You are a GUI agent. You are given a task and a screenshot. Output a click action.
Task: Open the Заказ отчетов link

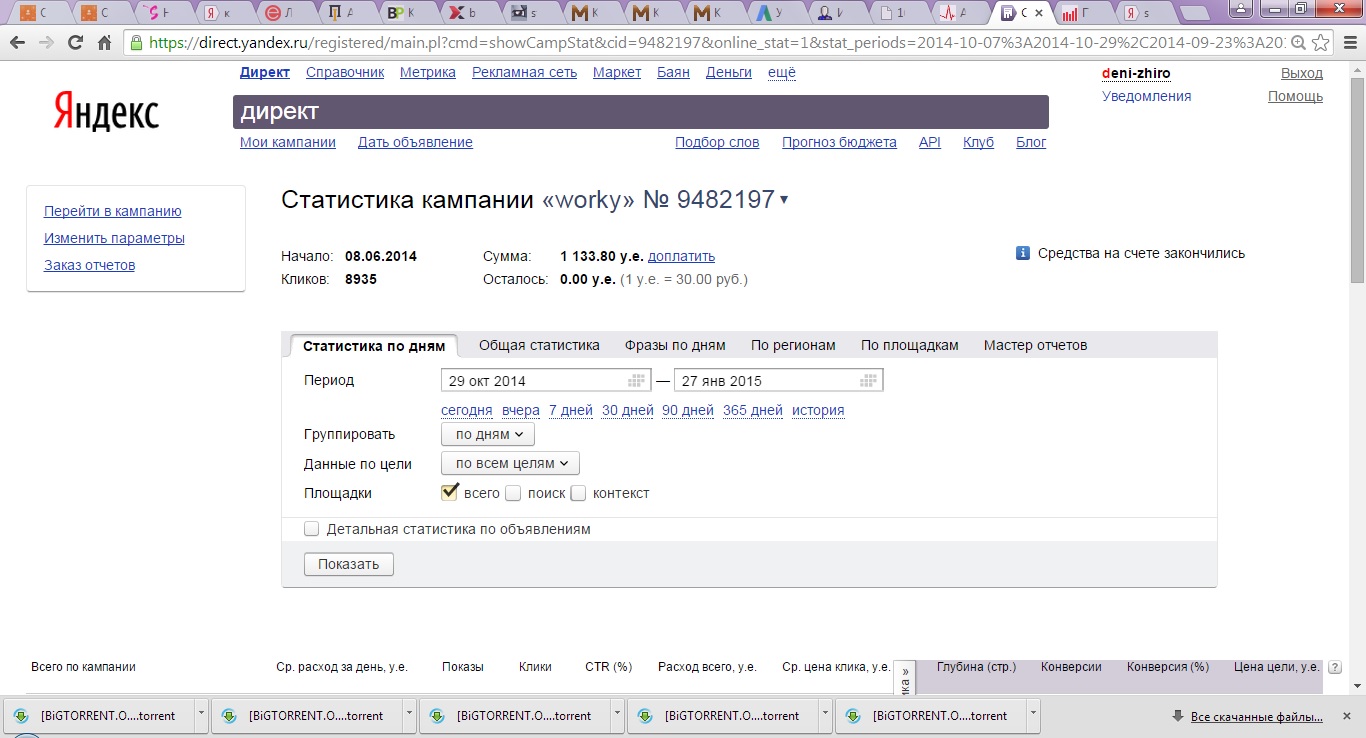pos(89,265)
